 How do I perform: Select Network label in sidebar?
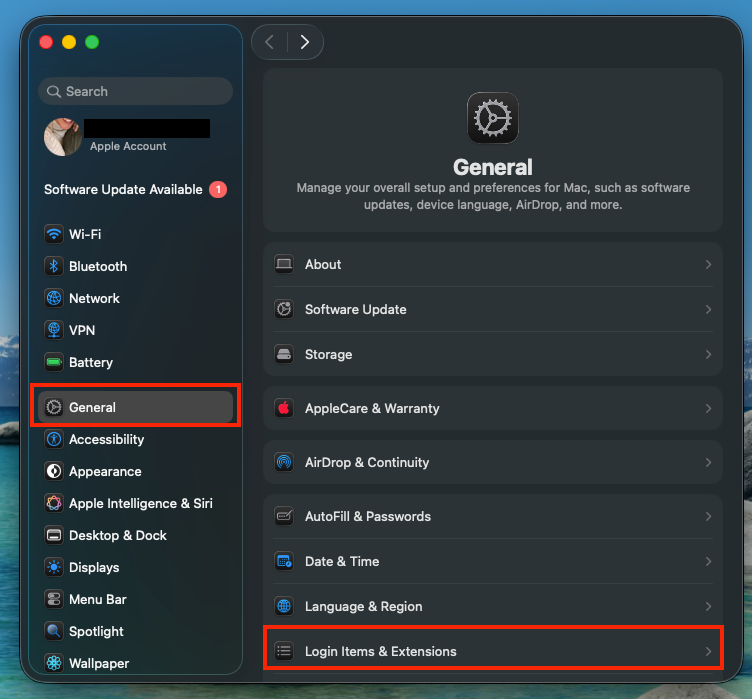click(x=94, y=298)
